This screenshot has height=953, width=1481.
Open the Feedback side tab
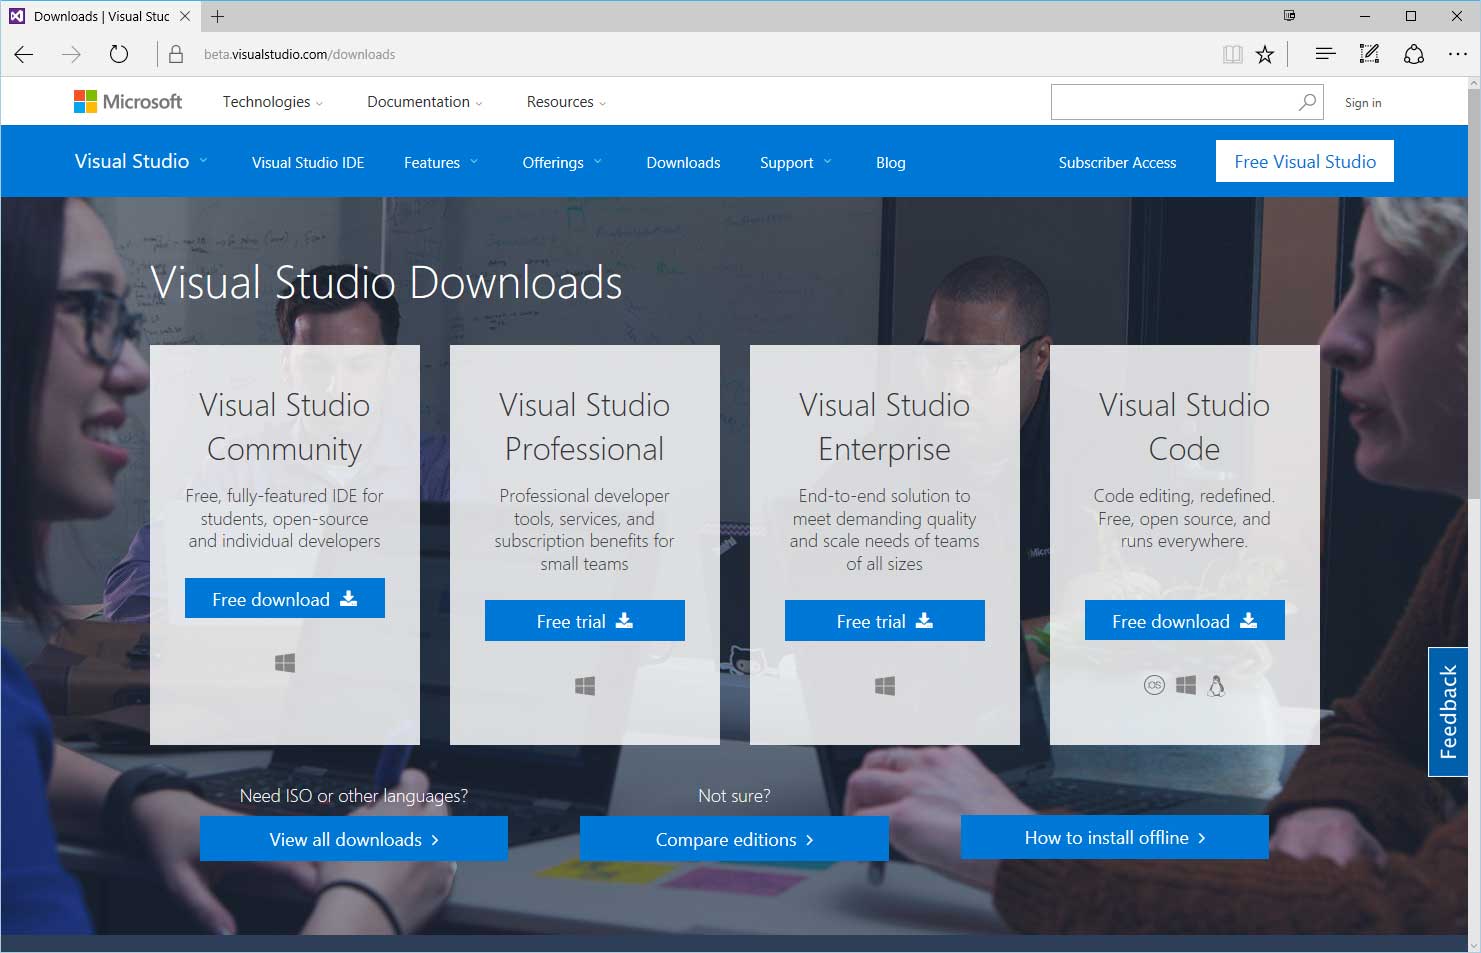point(1448,712)
